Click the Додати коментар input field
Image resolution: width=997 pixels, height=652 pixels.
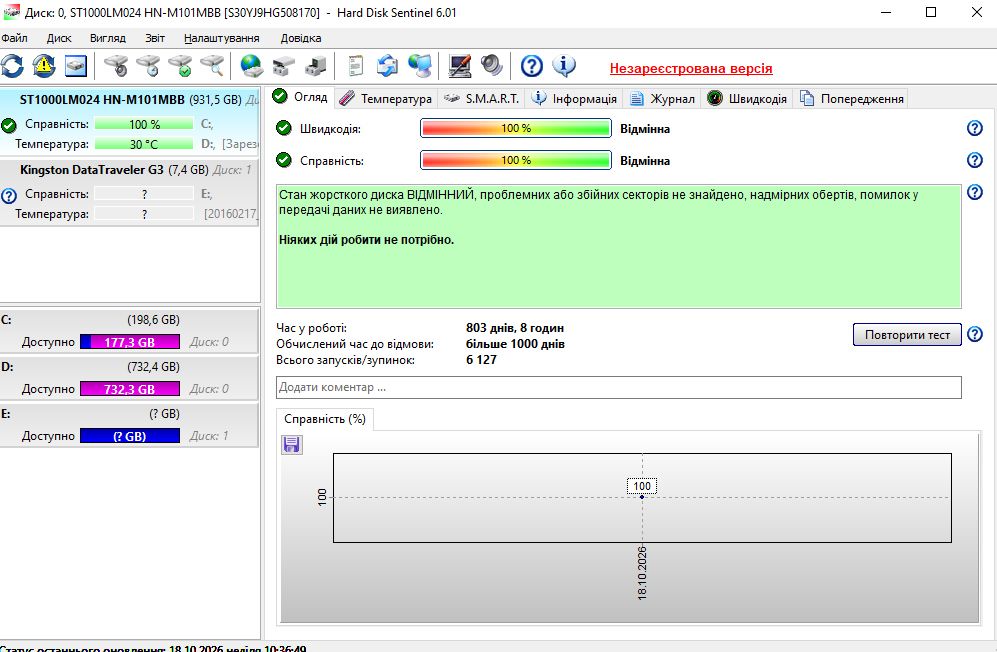pos(619,387)
